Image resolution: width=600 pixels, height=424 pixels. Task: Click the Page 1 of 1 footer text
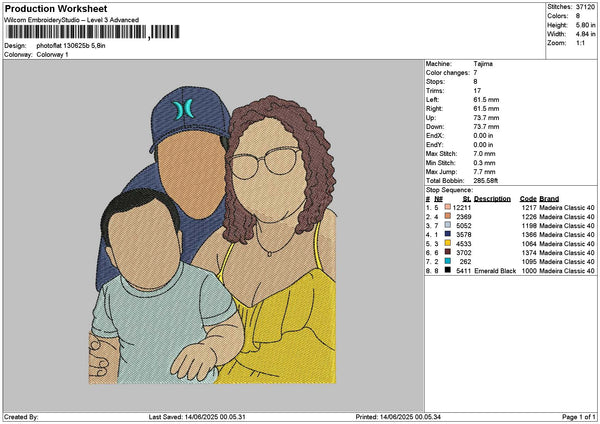(x=579, y=417)
